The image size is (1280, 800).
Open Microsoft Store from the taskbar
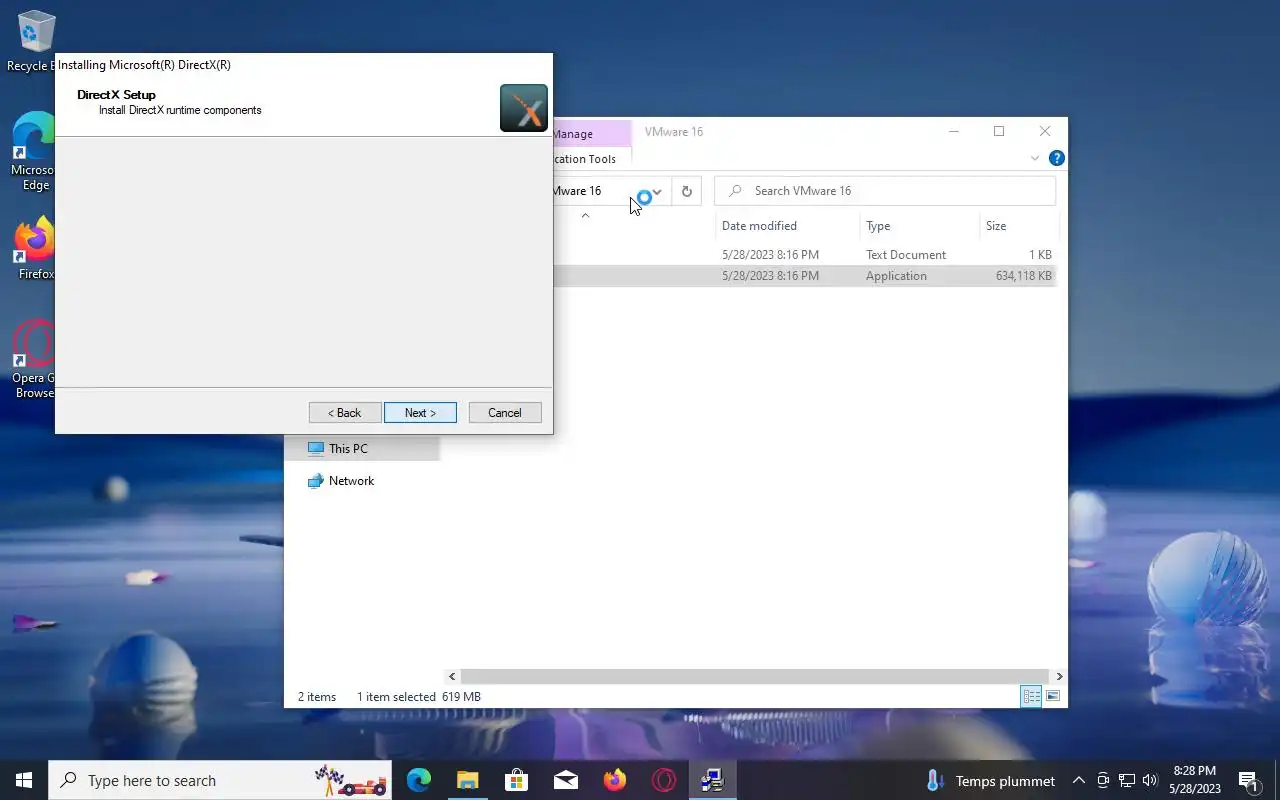click(516, 780)
